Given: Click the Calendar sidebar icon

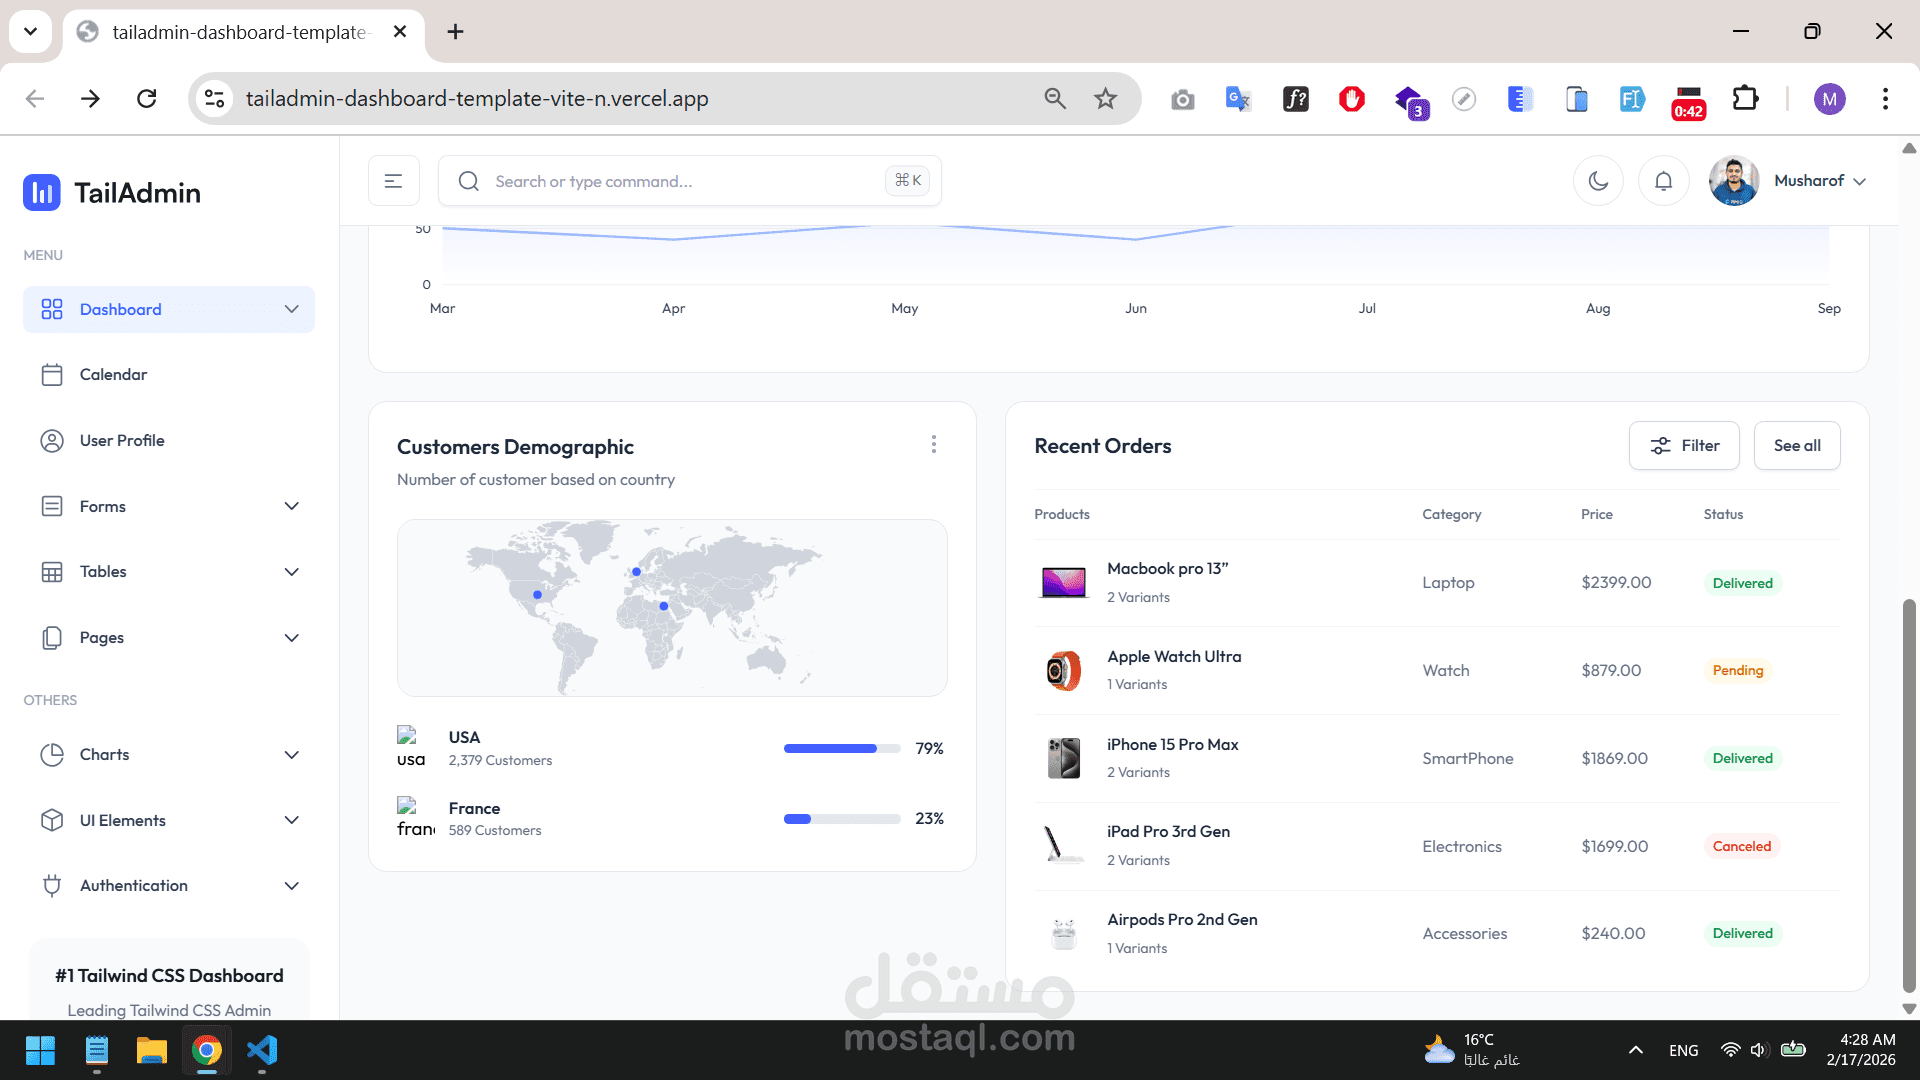Looking at the screenshot, I should [x=52, y=375].
